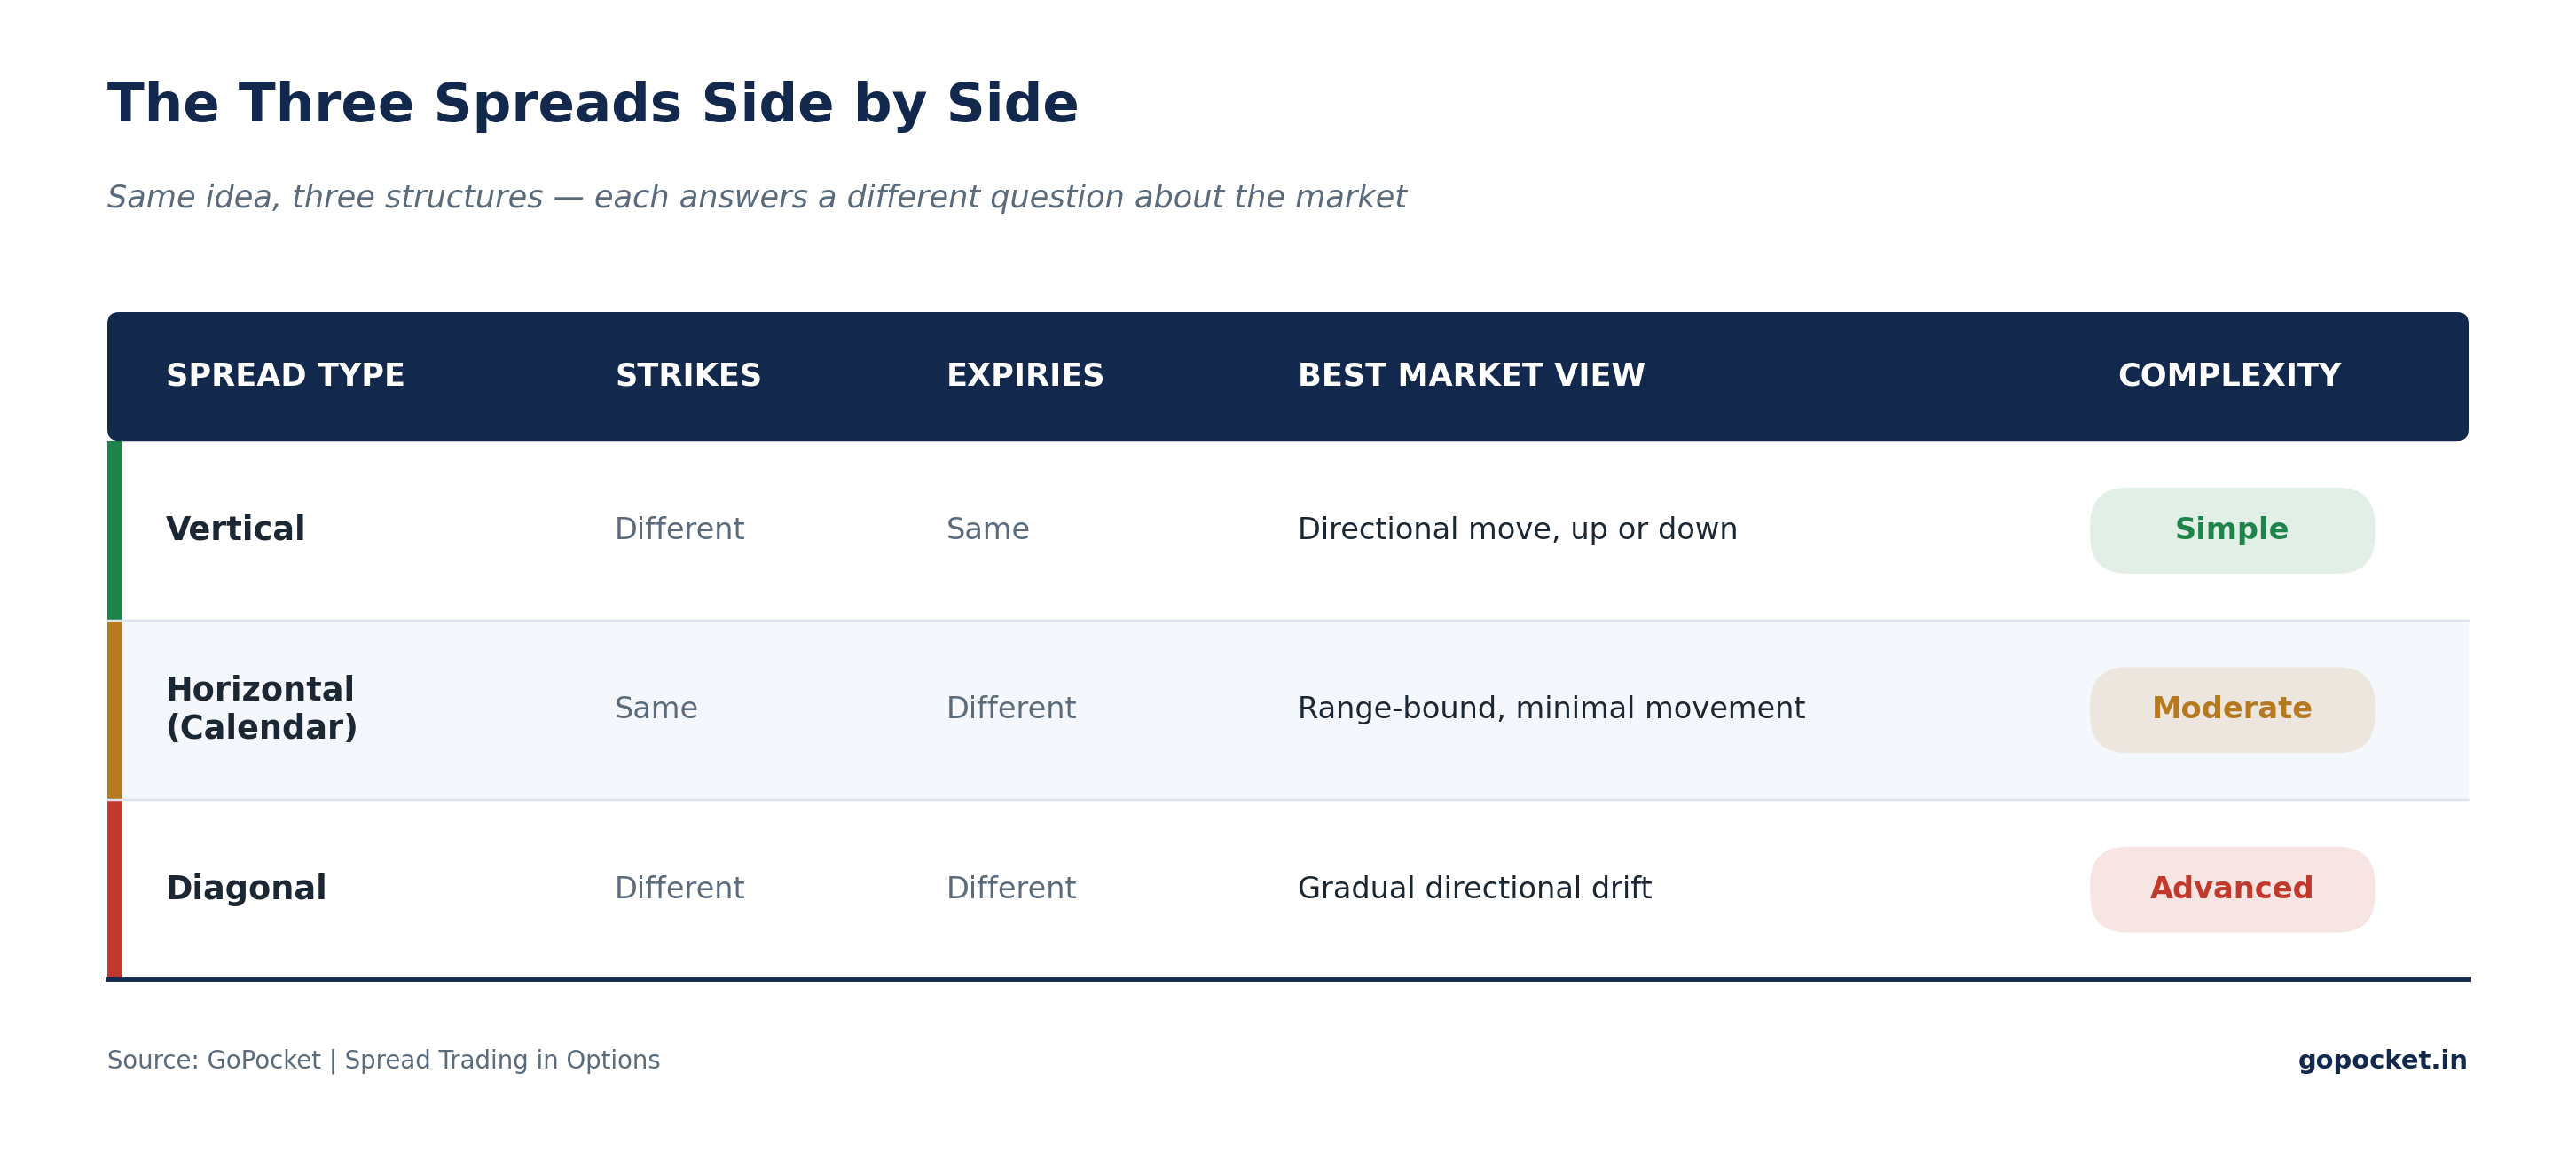
Task: Click the orange Horizontal row color bar
Action: coord(115,710)
